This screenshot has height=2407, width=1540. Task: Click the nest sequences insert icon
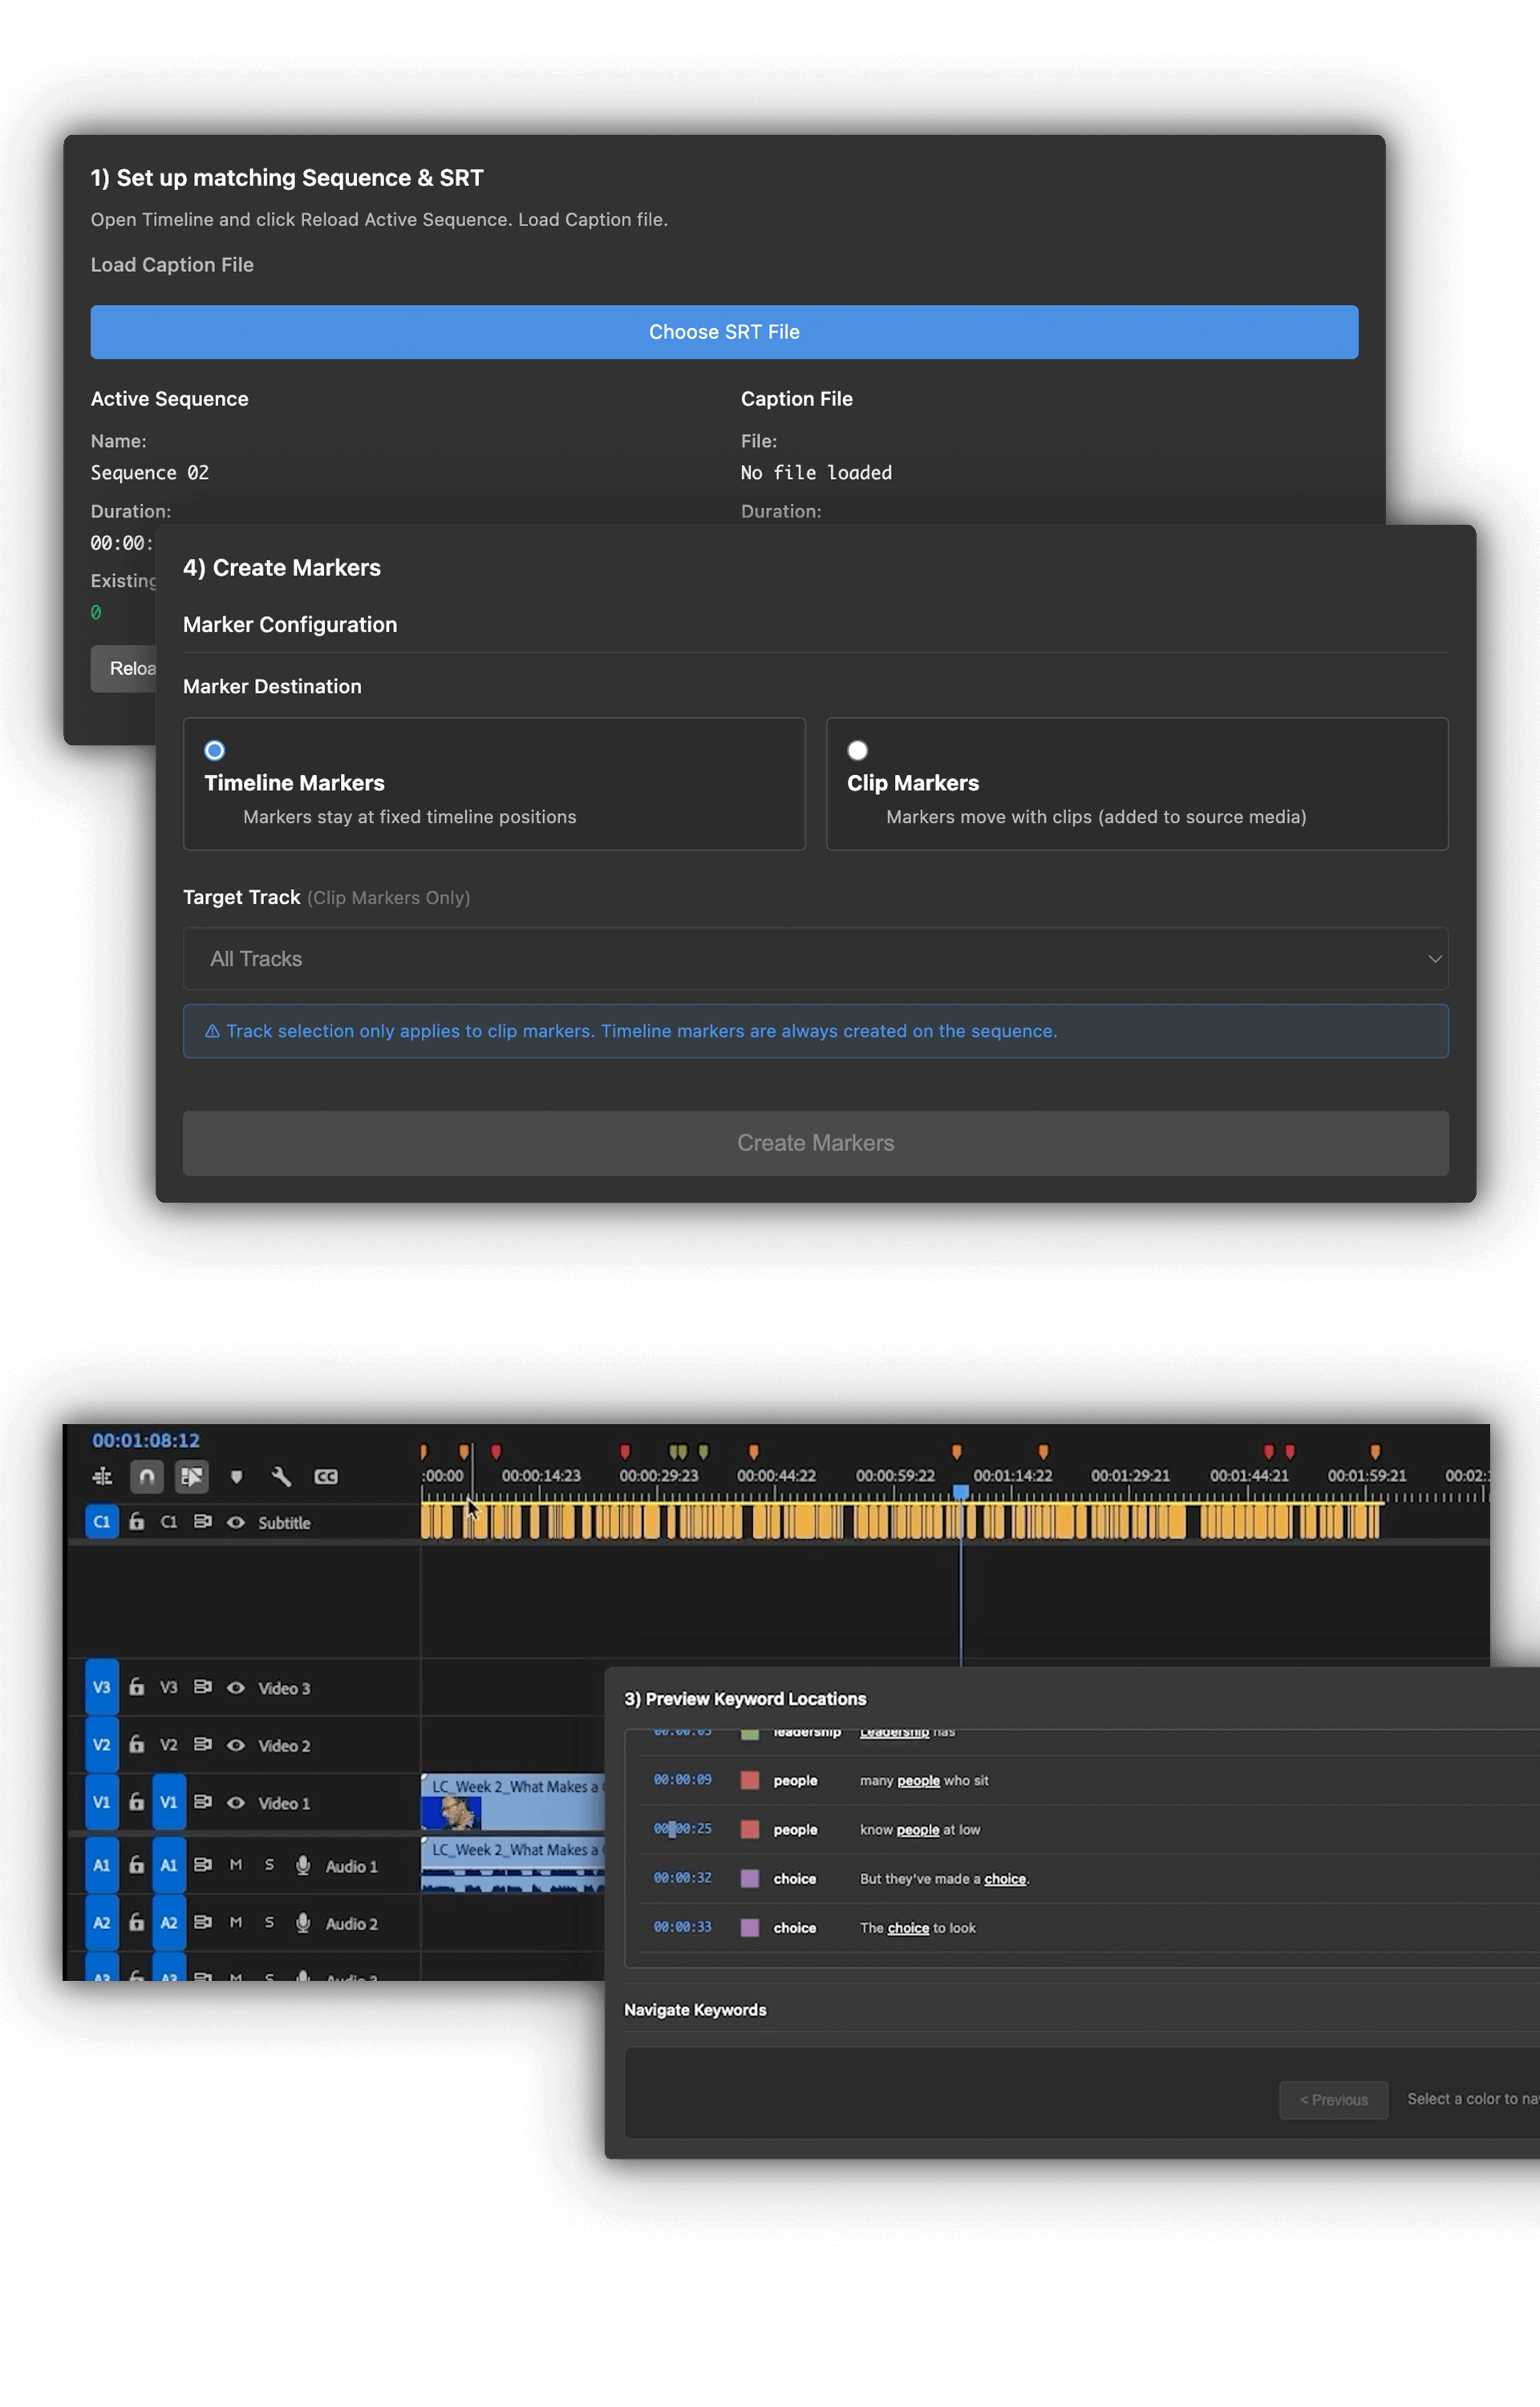coord(102,1476)
